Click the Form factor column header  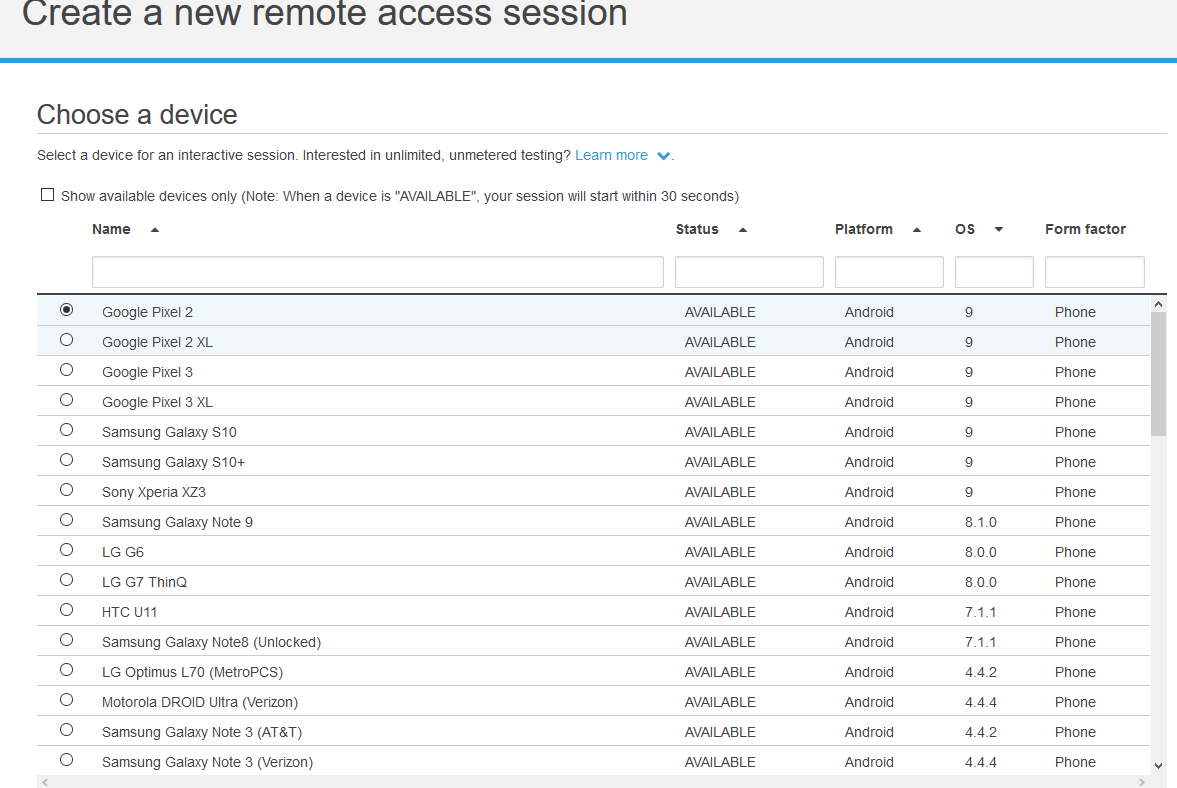coord(1085,230)
